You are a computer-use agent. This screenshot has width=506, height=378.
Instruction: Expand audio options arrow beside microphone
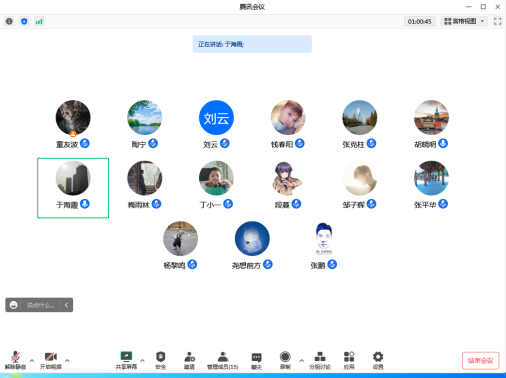coord(32,360)
